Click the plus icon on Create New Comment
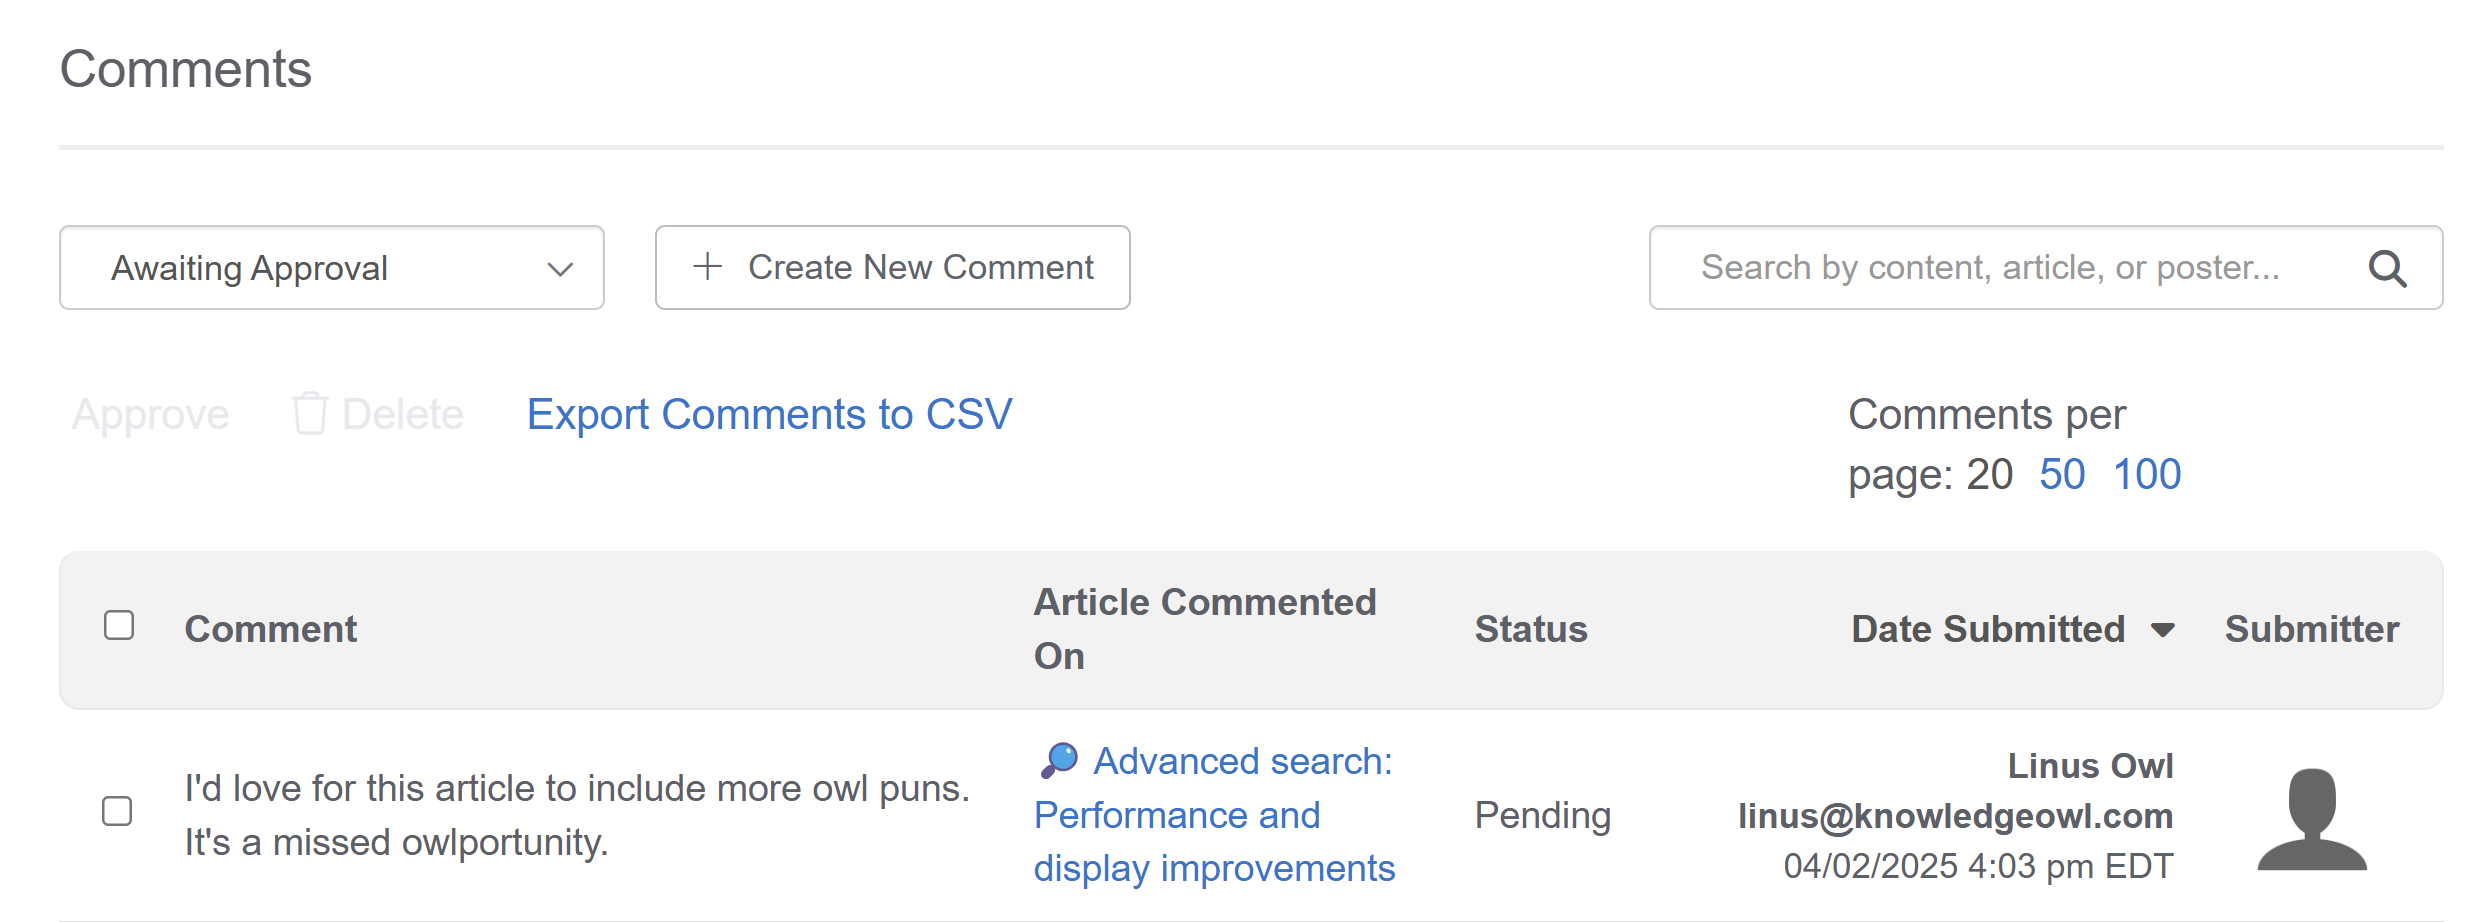2469x922 pixels. [707, 266]
